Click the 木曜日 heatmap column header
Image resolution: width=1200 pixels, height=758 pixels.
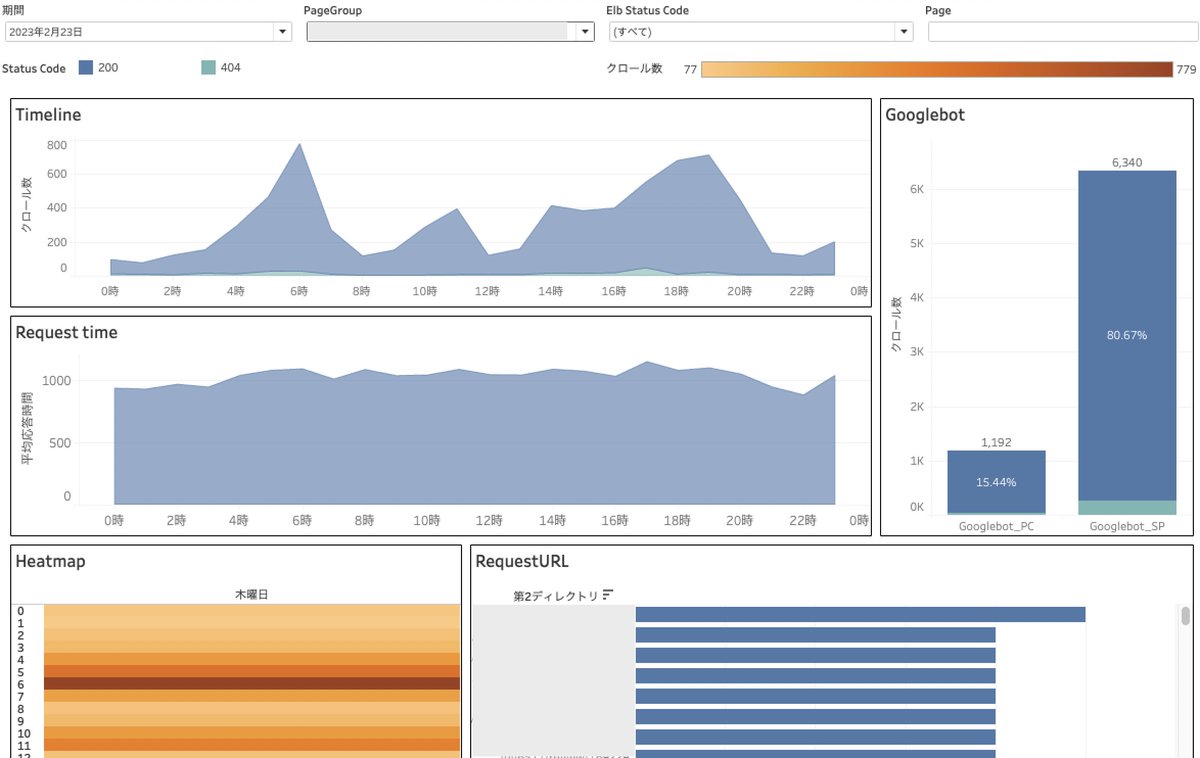point(251,594)
